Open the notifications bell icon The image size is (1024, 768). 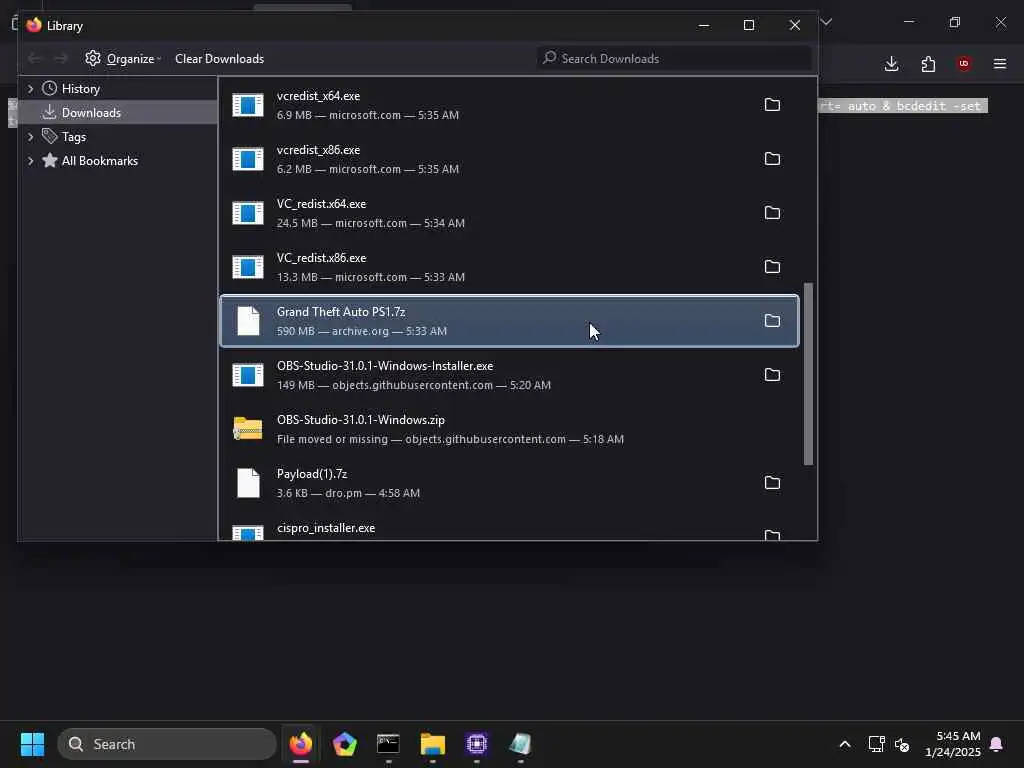tap(997, 744)
